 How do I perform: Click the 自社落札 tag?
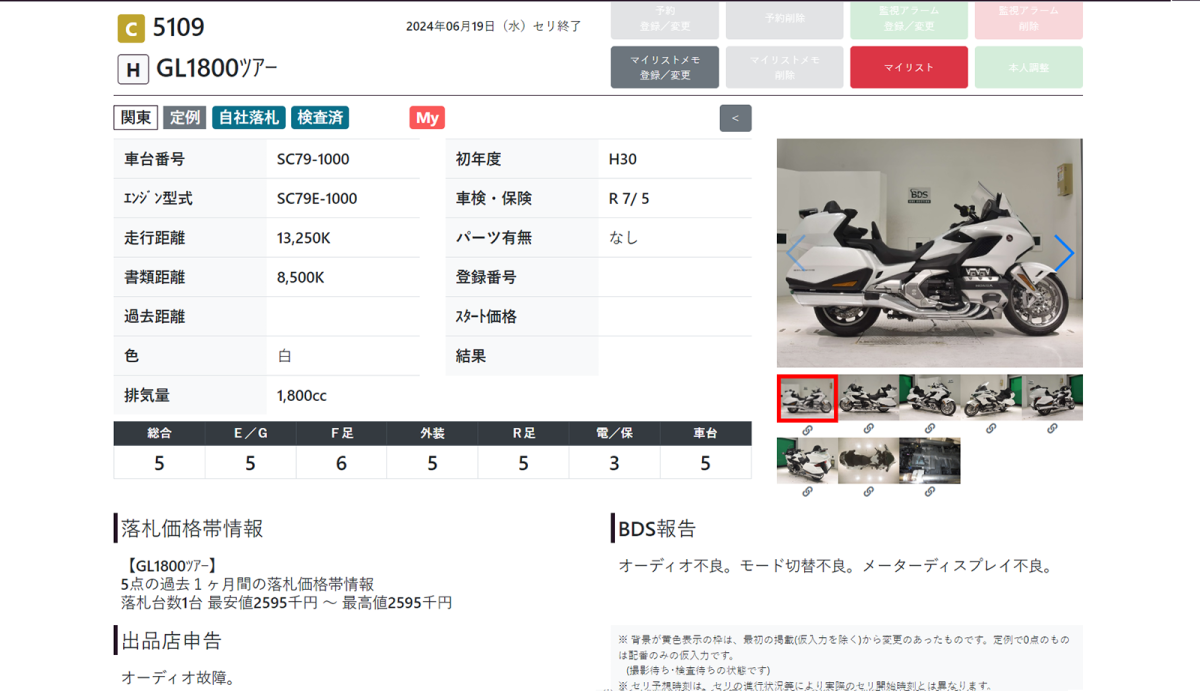249,117
